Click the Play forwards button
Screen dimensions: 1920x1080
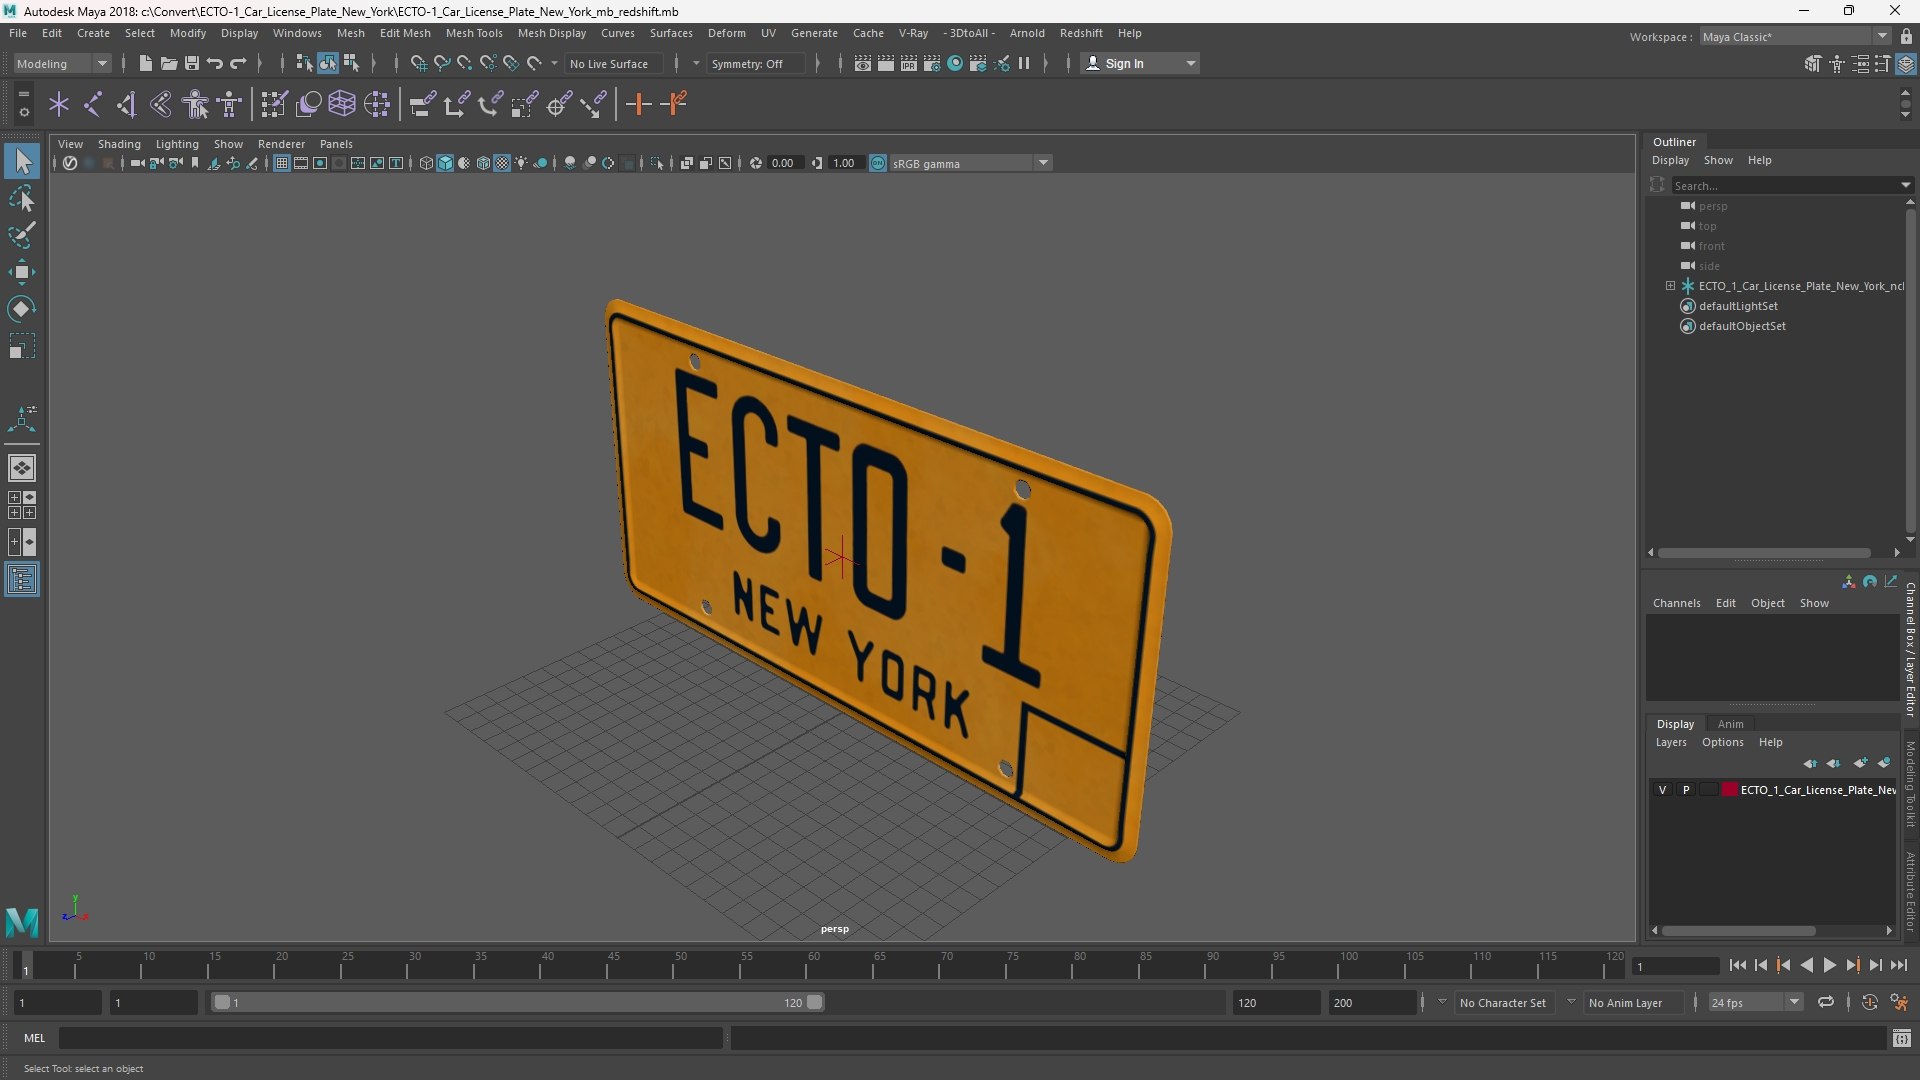click(1829, 965)
